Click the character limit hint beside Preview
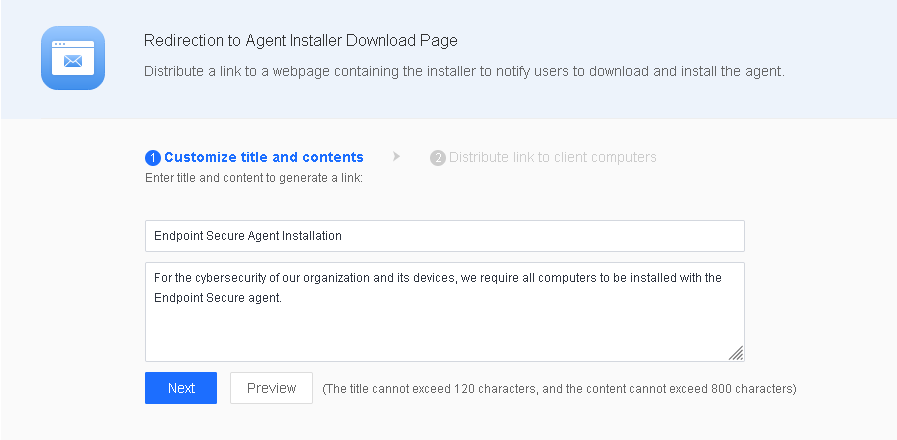Screen dimensions: 897x440 tap(559, 388)
